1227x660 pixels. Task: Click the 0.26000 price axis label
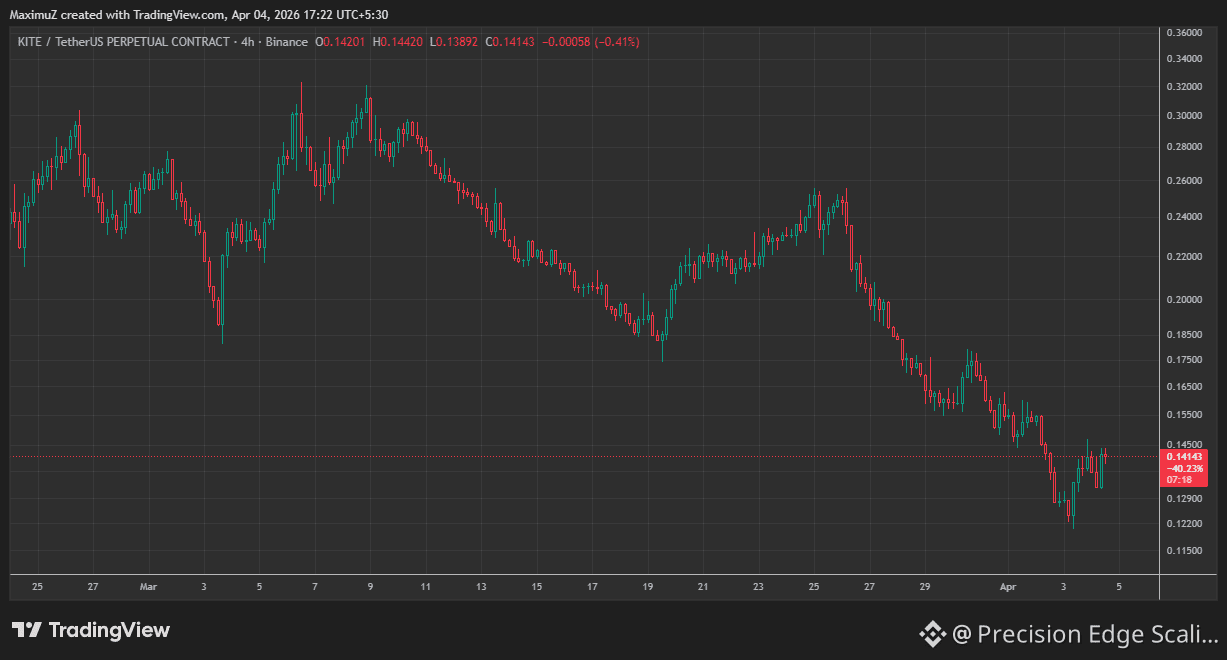(1184, 181)
